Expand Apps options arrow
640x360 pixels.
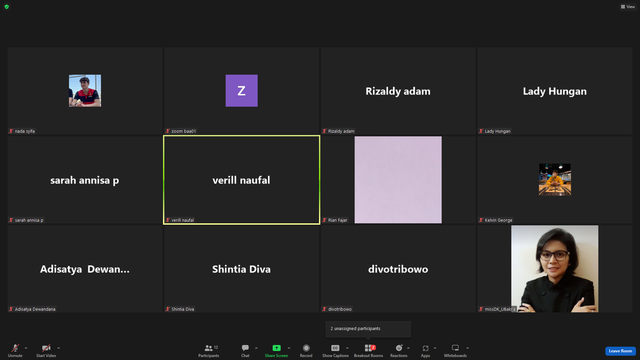[435, 348]
